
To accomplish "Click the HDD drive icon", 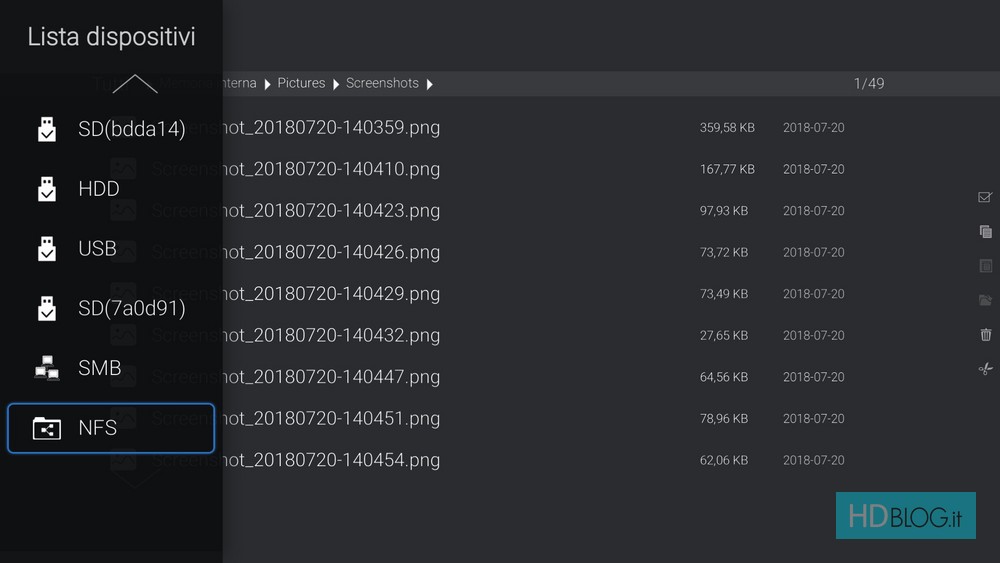I will pos(47,189).
